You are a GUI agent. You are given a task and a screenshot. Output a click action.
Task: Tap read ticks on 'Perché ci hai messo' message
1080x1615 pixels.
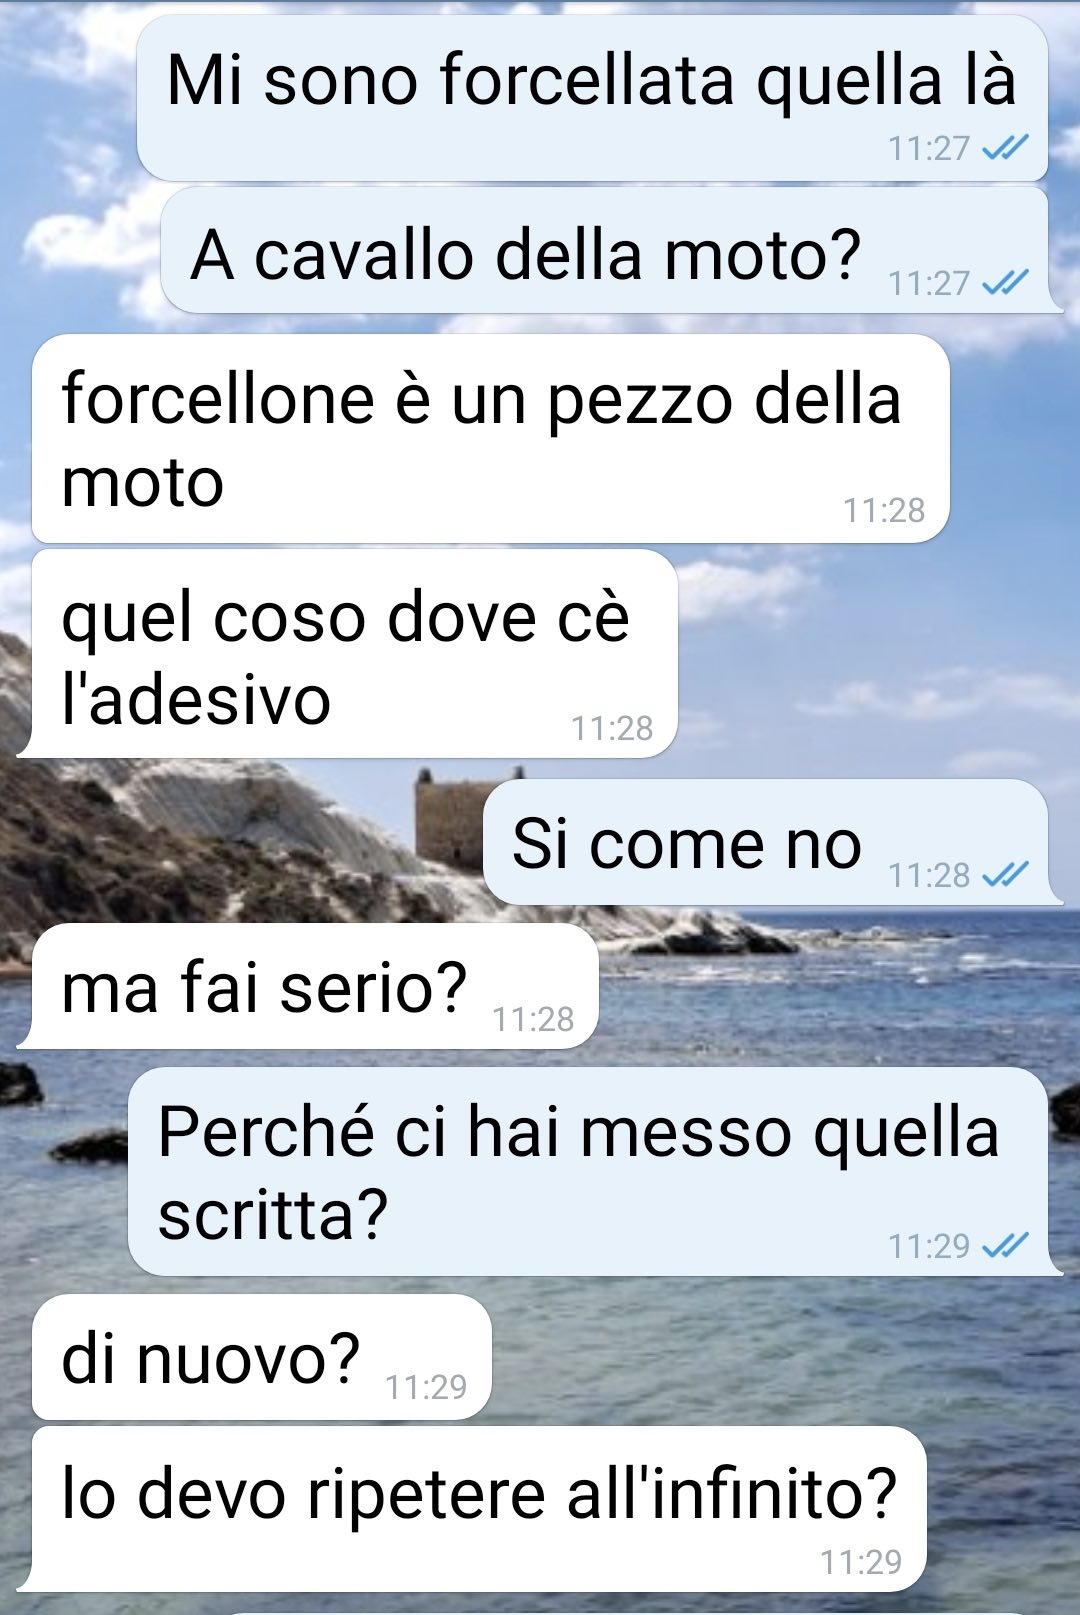1005,1245
